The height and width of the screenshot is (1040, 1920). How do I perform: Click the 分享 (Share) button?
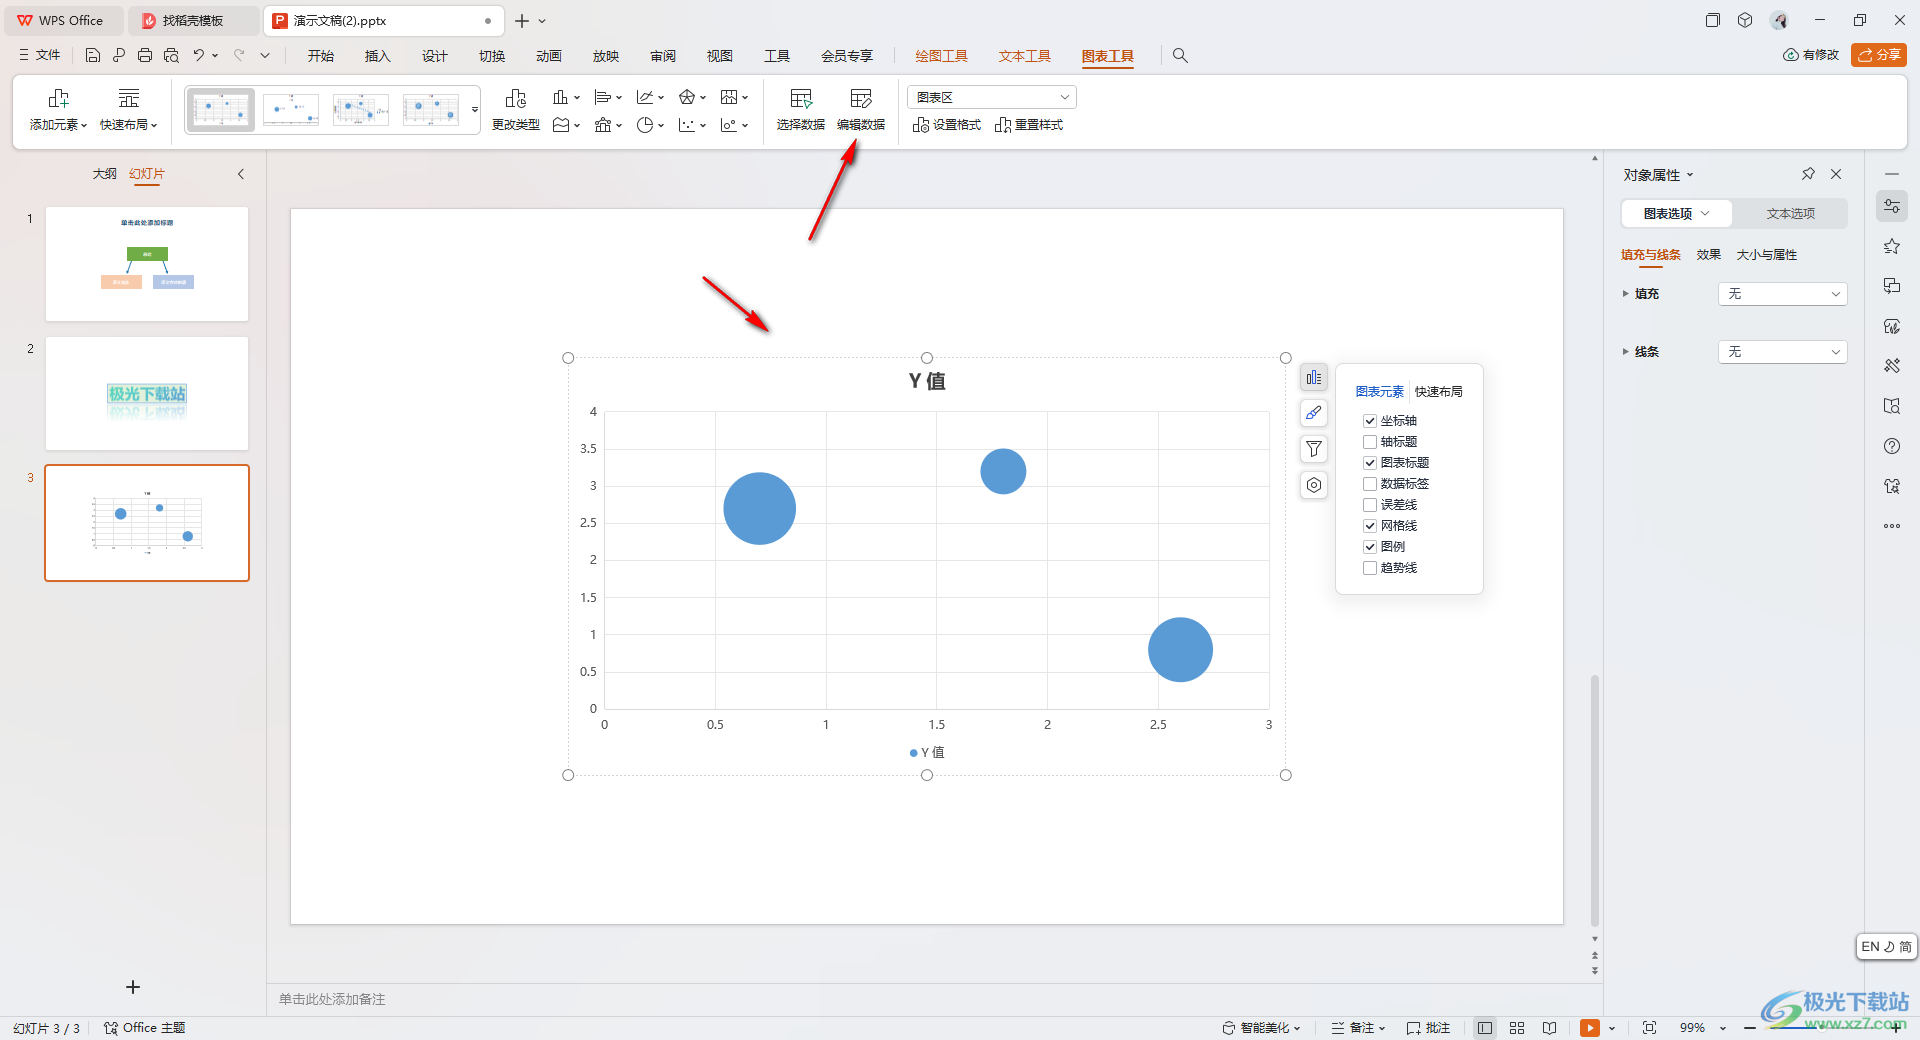[x=1879, y=55]
